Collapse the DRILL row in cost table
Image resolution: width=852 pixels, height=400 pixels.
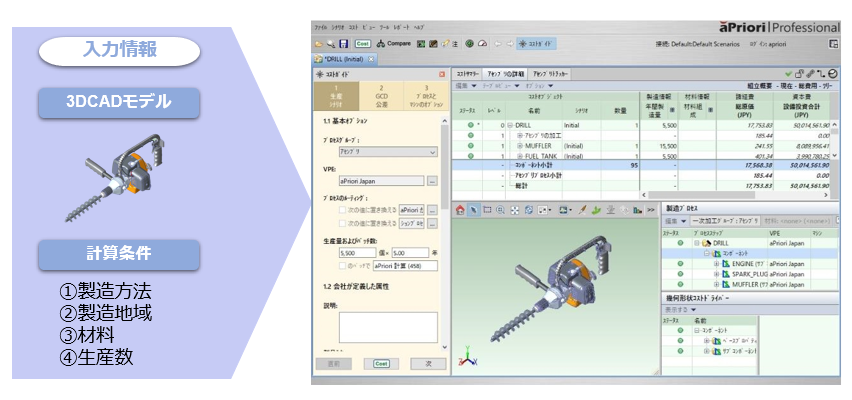(508, 126)
